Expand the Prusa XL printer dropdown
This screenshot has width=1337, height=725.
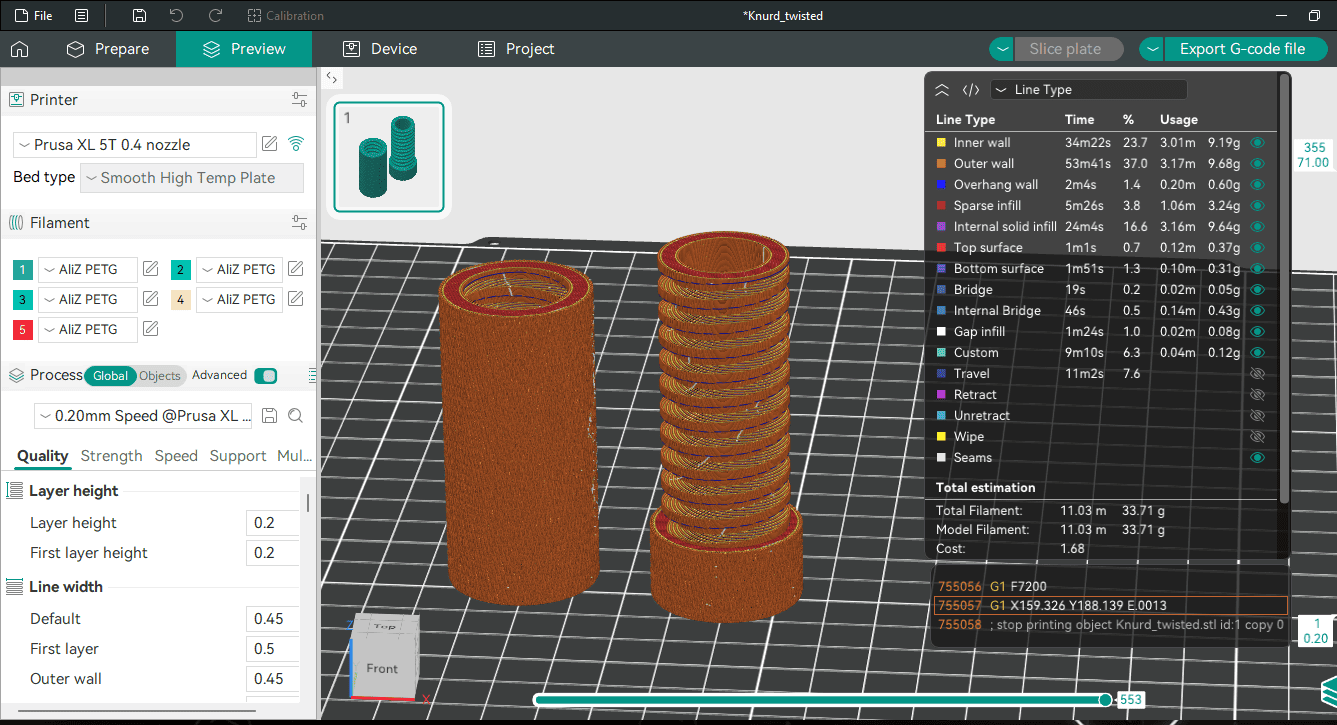[x=135, y=145]
